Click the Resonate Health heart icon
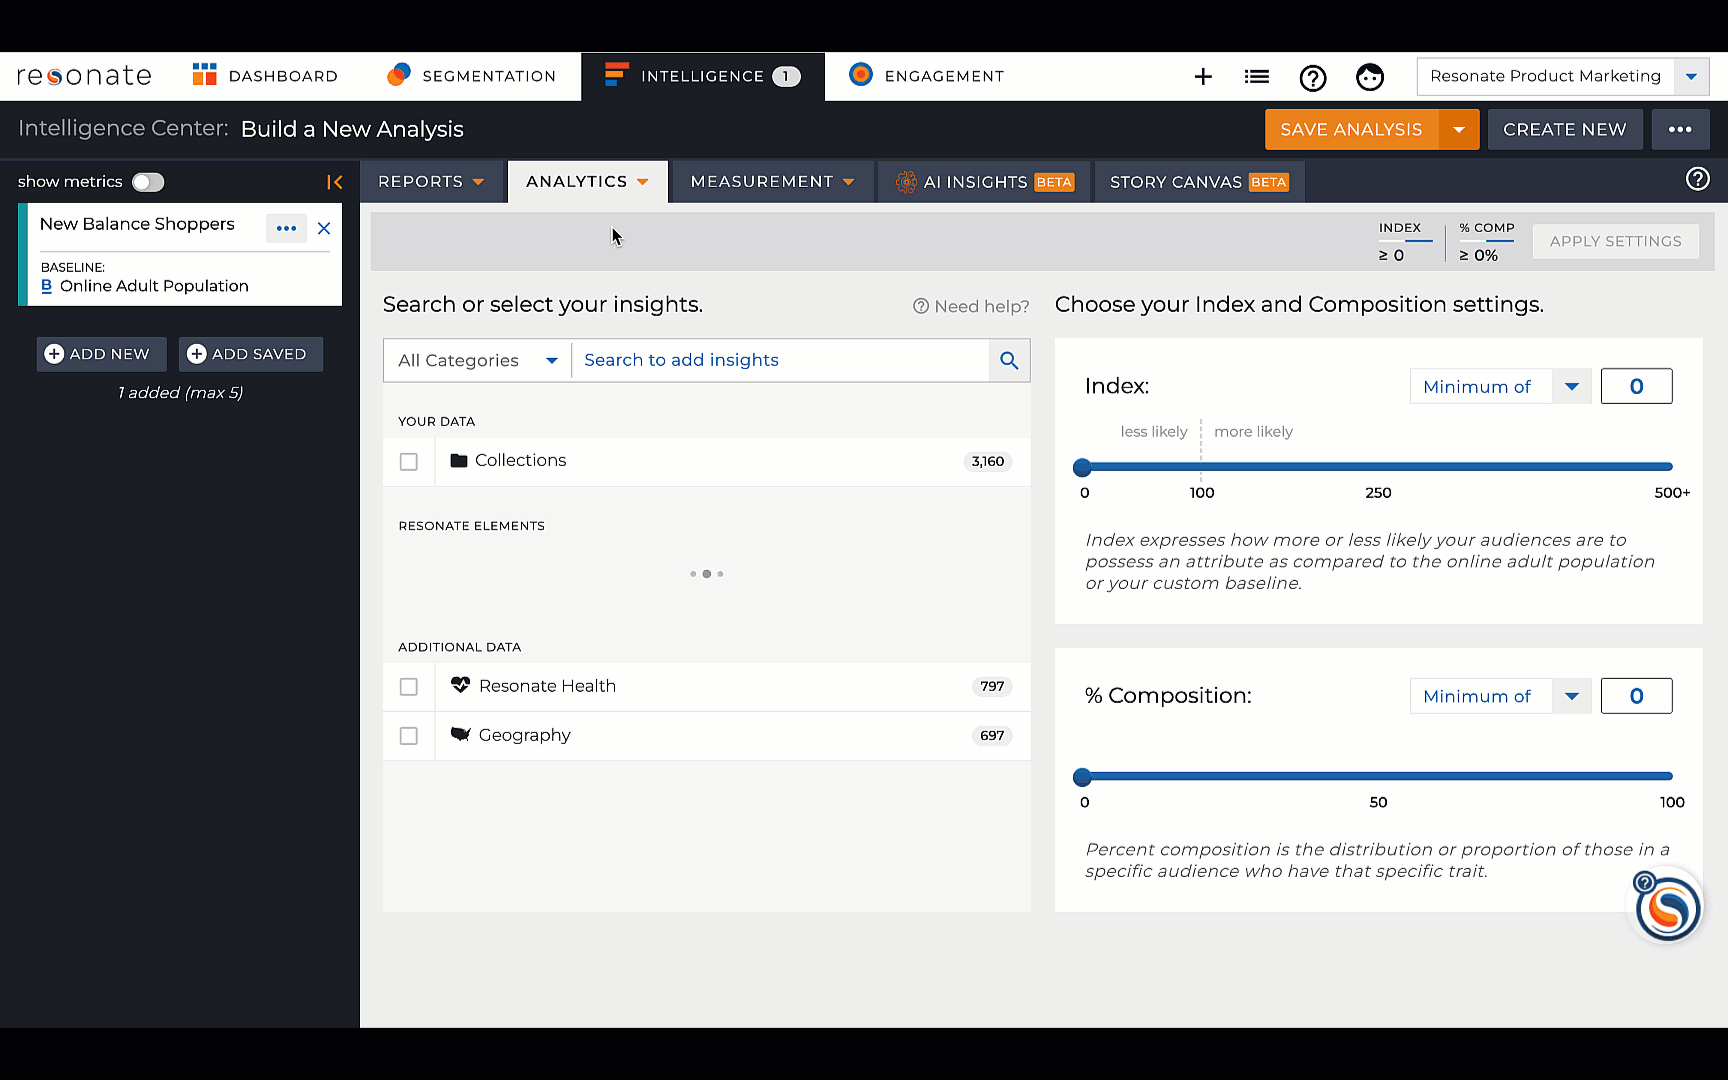1728x1080 pixels. [x=460, y=685]
